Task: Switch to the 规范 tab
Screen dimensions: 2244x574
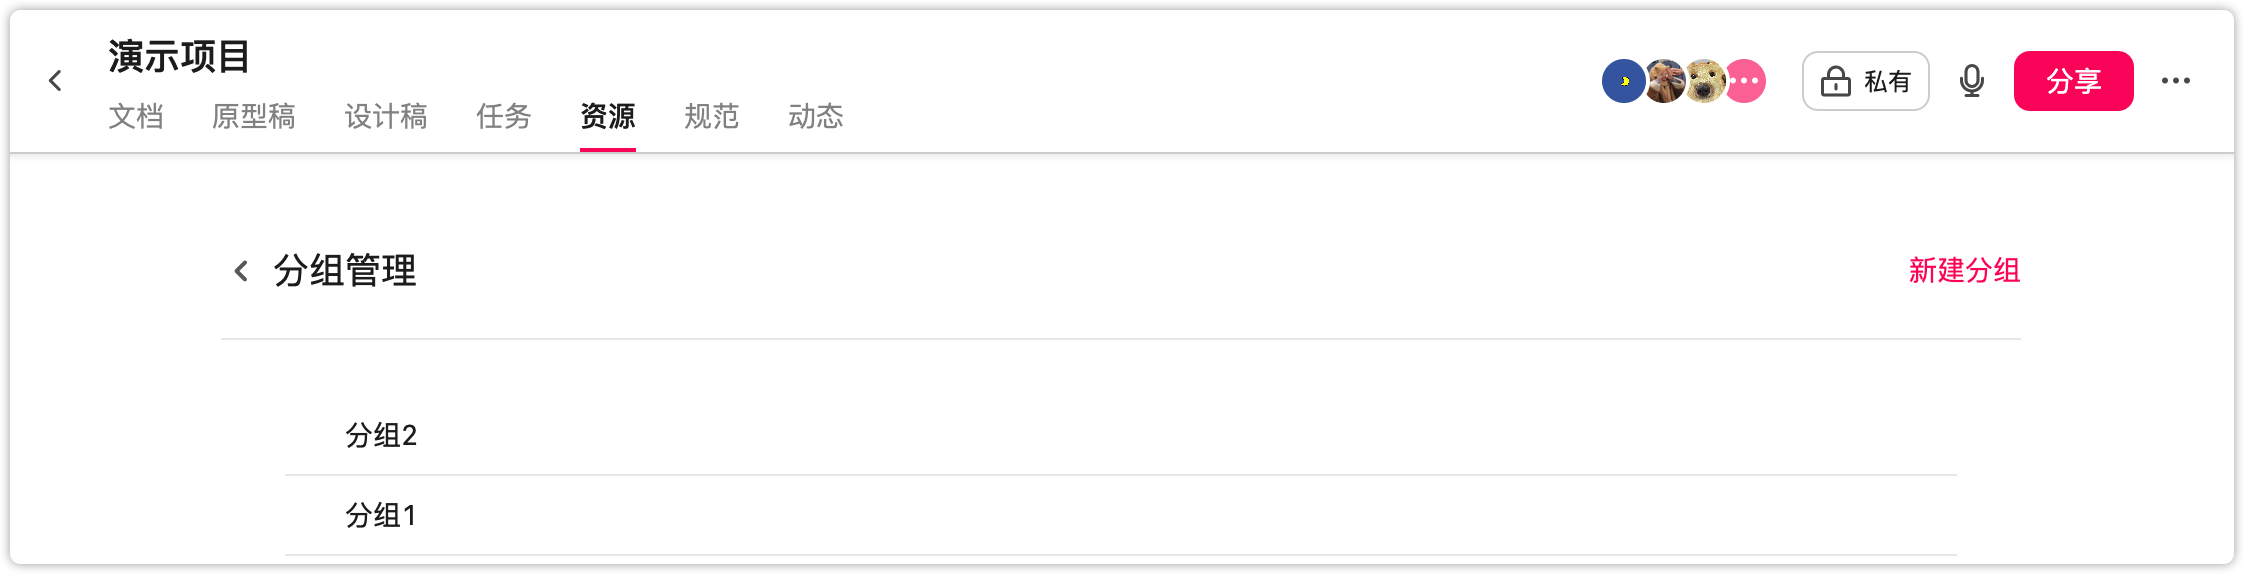Action: point(712,117)
